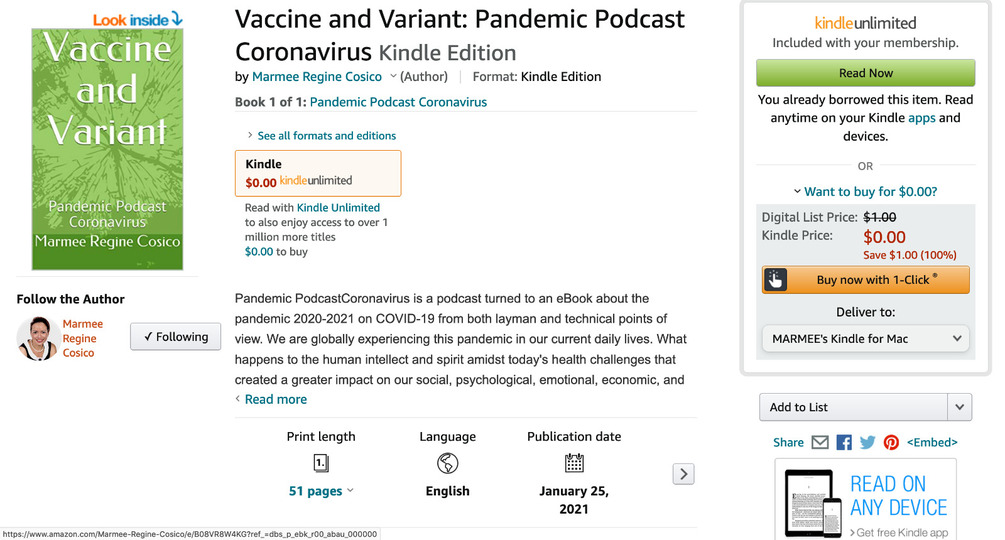The image size is (1005, 540).
Task: Click Buy now with 1-Click
Action: (x=876, y=280)
